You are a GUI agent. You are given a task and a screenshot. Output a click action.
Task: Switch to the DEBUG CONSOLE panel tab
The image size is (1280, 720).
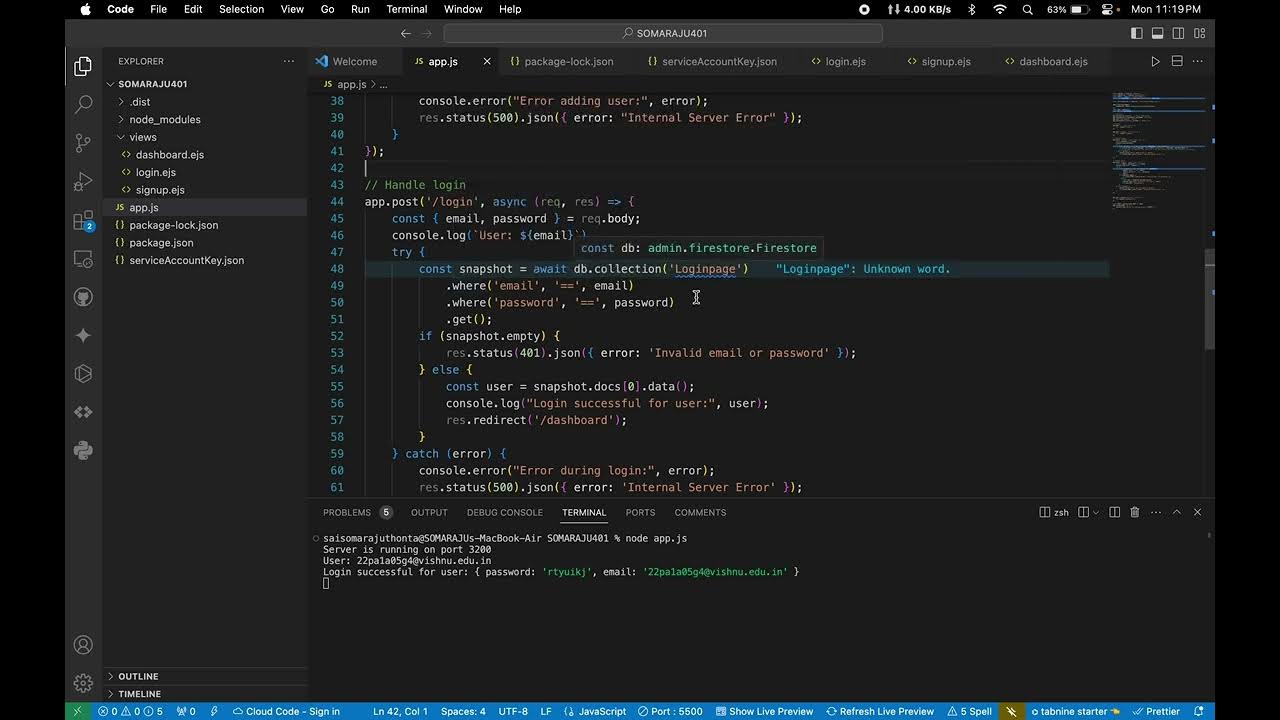point(505,512)
